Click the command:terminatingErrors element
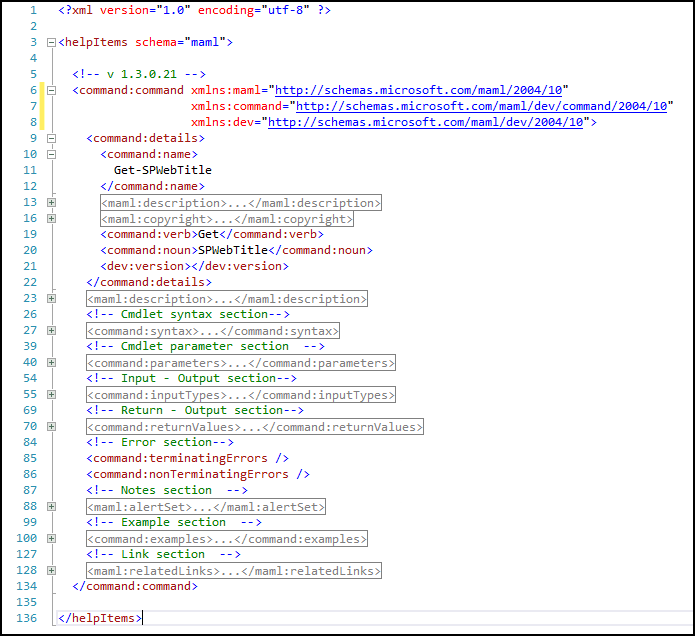 [x=187, y=458]
